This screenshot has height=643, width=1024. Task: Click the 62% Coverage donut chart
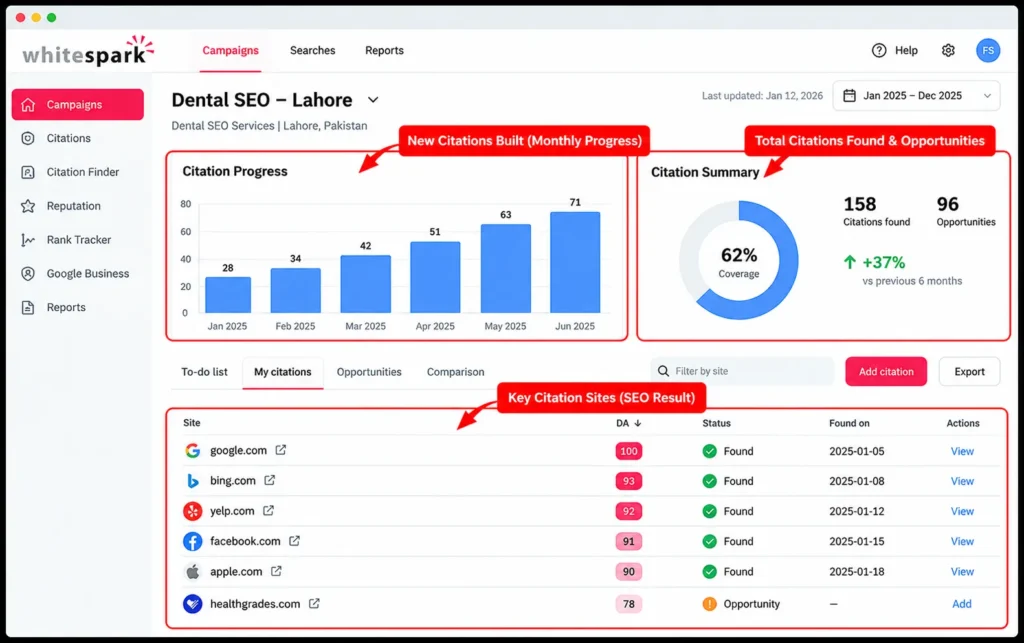(x=739, y=260)
